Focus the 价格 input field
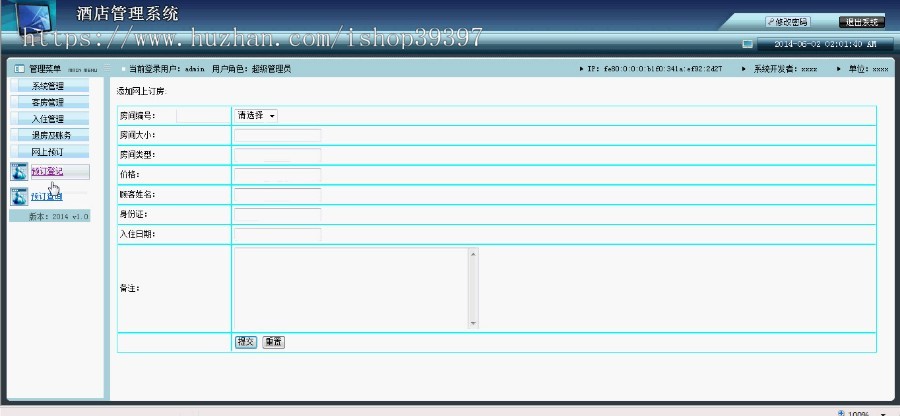The image size is (900, 416). 278,175
